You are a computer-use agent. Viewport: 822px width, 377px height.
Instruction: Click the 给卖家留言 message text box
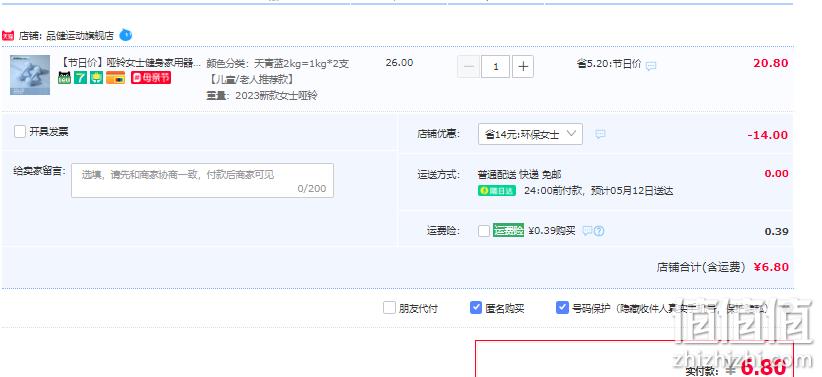click(202, 180)
